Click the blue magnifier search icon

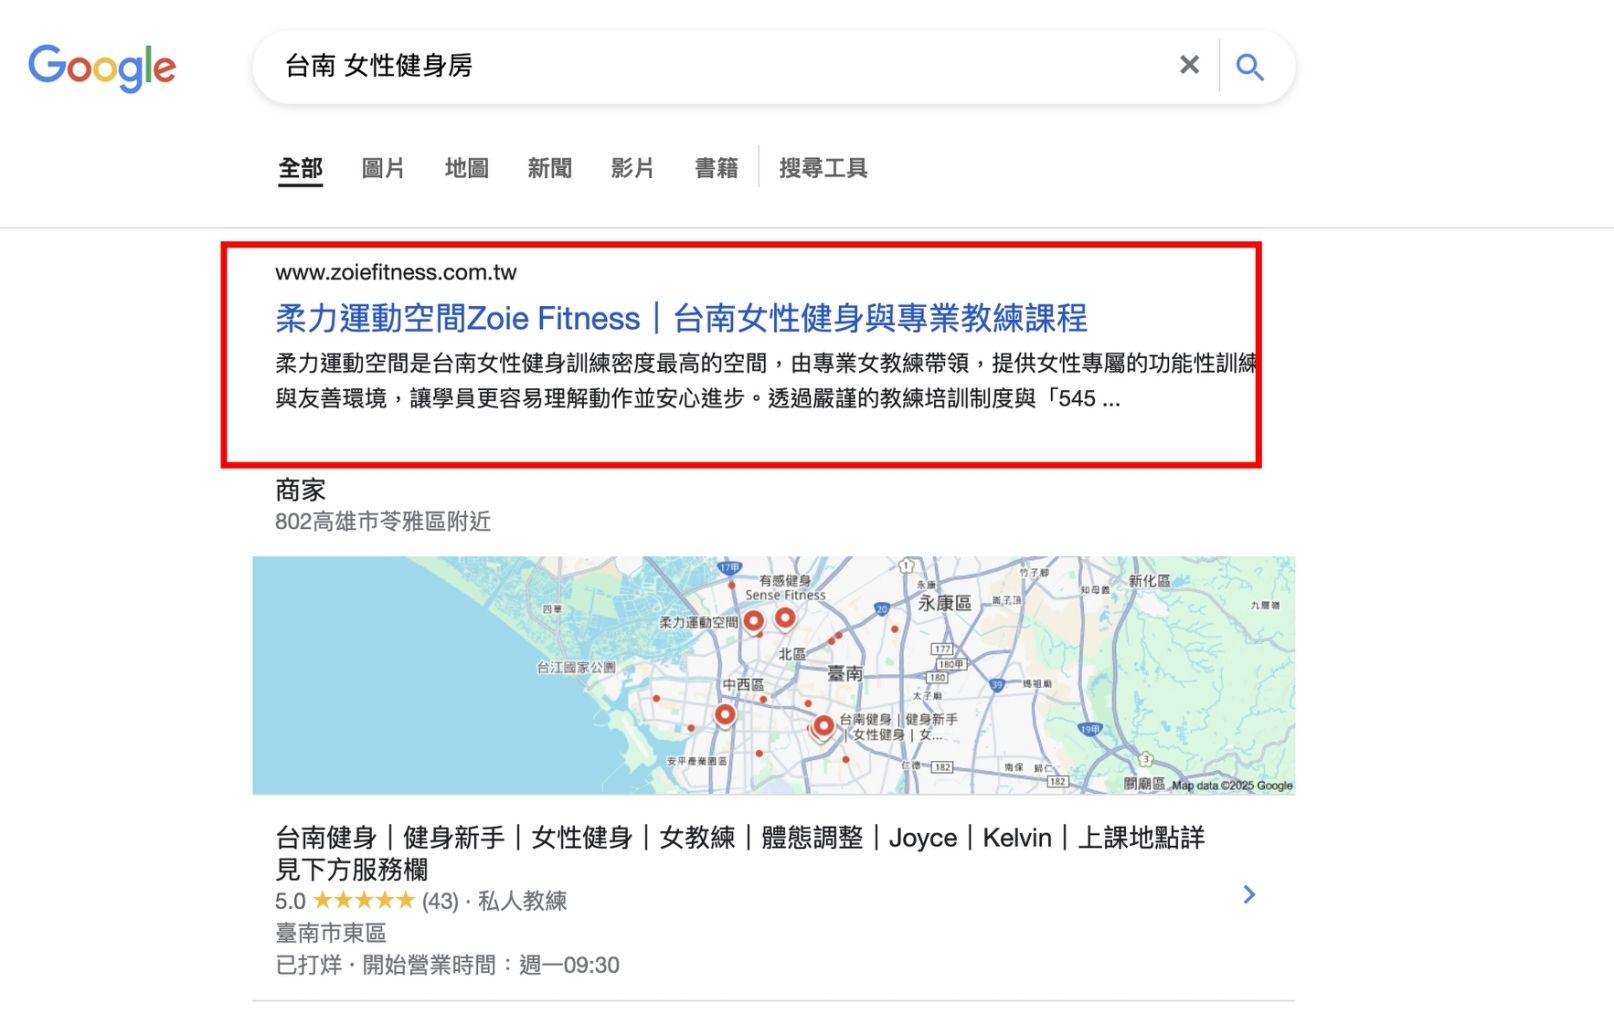click(x=1250, y=67)
